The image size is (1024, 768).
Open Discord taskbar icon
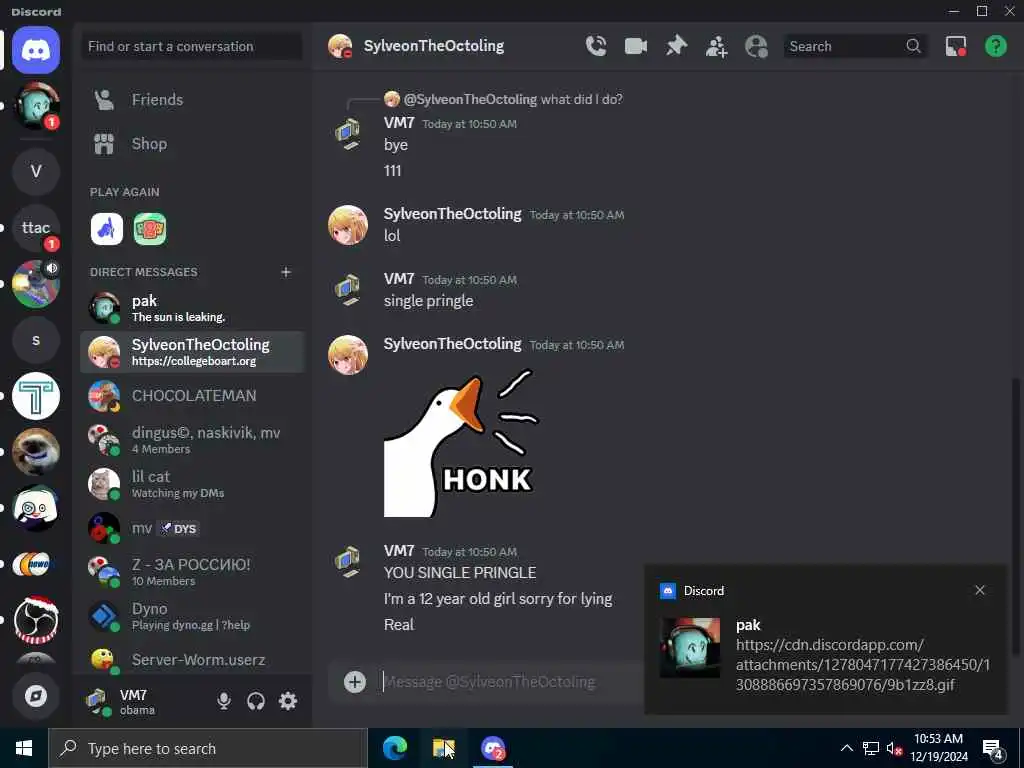(492, 748)
